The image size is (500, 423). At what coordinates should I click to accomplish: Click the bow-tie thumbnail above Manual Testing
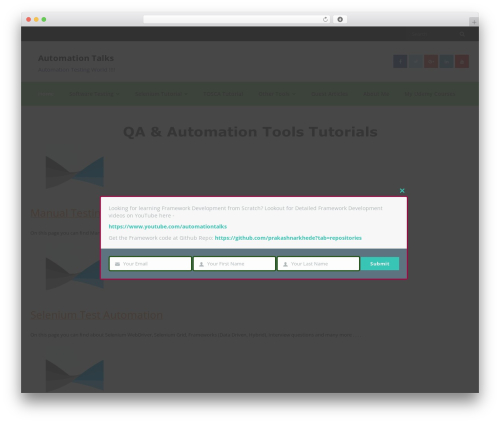pos(75,172)
